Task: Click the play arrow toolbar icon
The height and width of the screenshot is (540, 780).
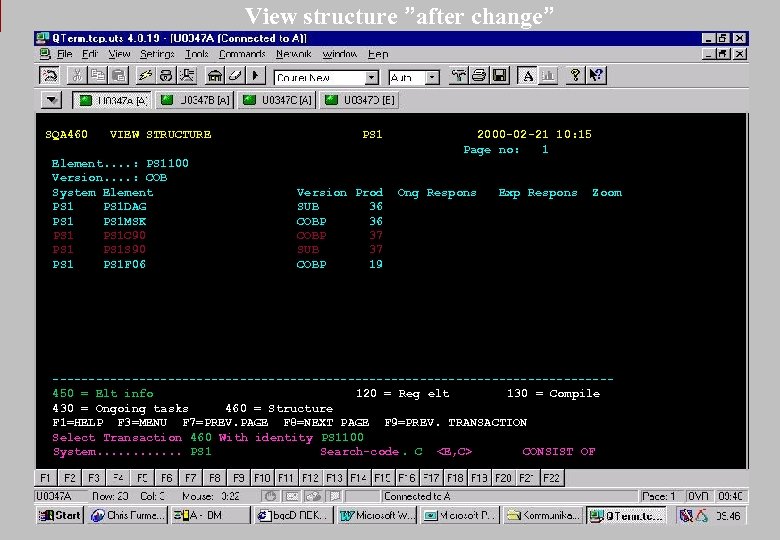Action: click(x=256, y=76)
